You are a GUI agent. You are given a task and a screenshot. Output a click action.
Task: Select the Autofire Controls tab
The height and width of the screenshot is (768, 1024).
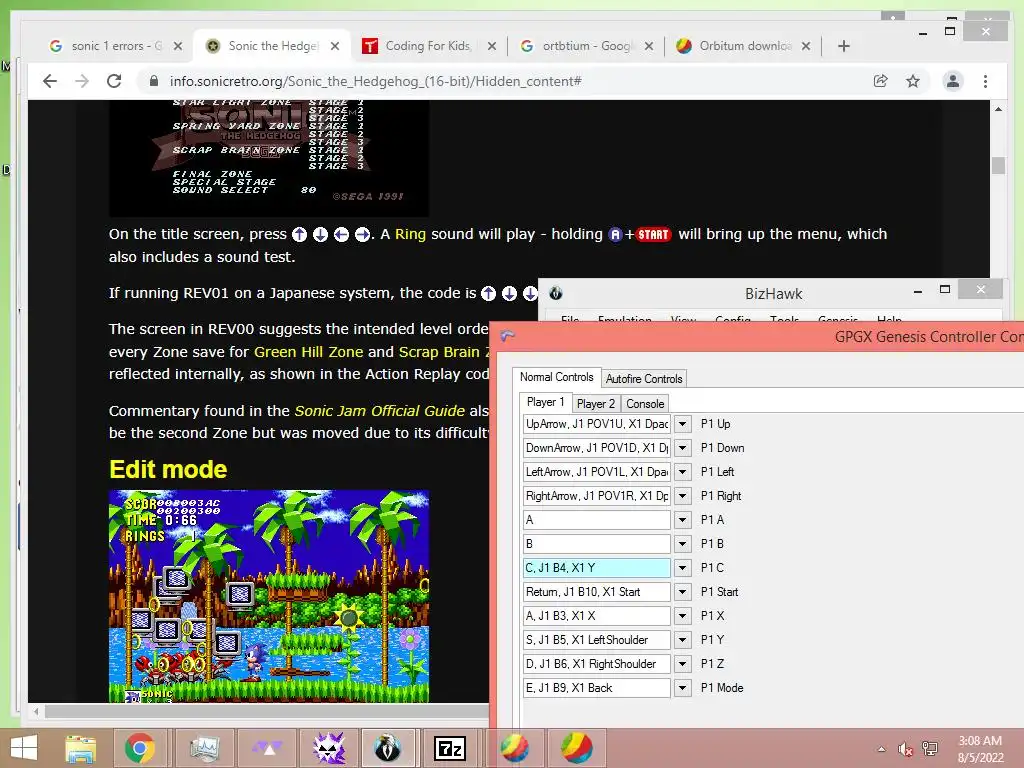click(643, 379)
